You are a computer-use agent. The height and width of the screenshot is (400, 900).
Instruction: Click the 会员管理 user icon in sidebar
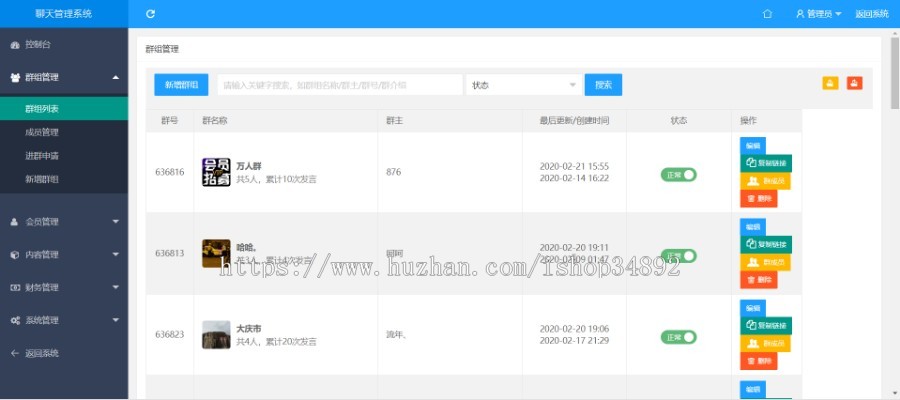15,222
